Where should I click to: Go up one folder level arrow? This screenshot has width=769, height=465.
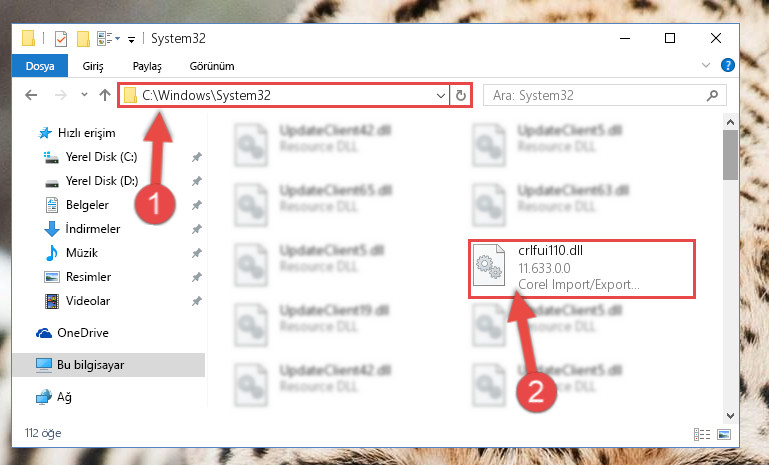104,95
